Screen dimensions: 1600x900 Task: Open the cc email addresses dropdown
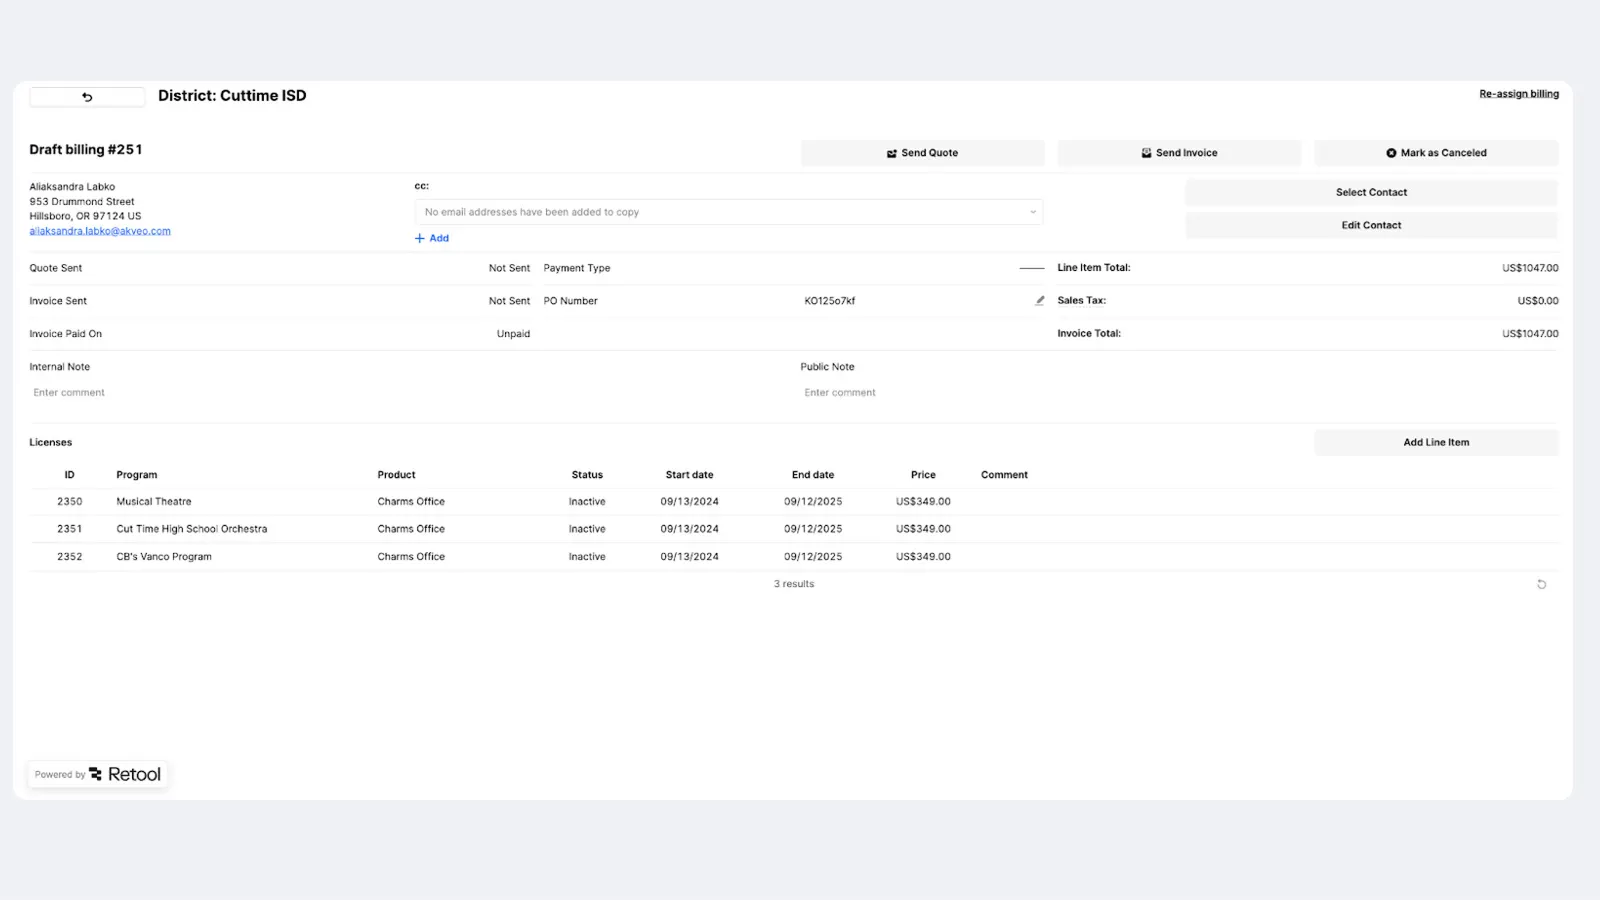(x=729, y=212)
